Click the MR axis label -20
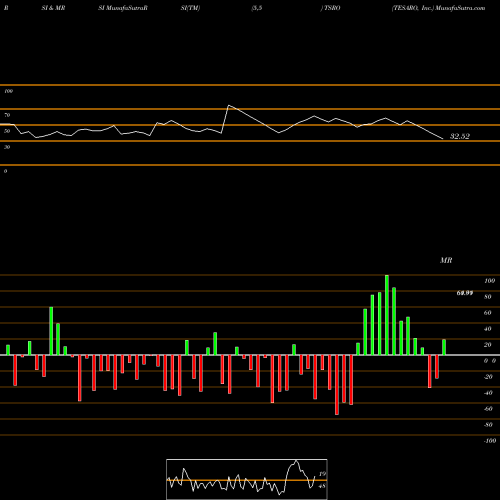Image resolution: width=500 pixels, height=500 pixels. [x=488, y=377]
